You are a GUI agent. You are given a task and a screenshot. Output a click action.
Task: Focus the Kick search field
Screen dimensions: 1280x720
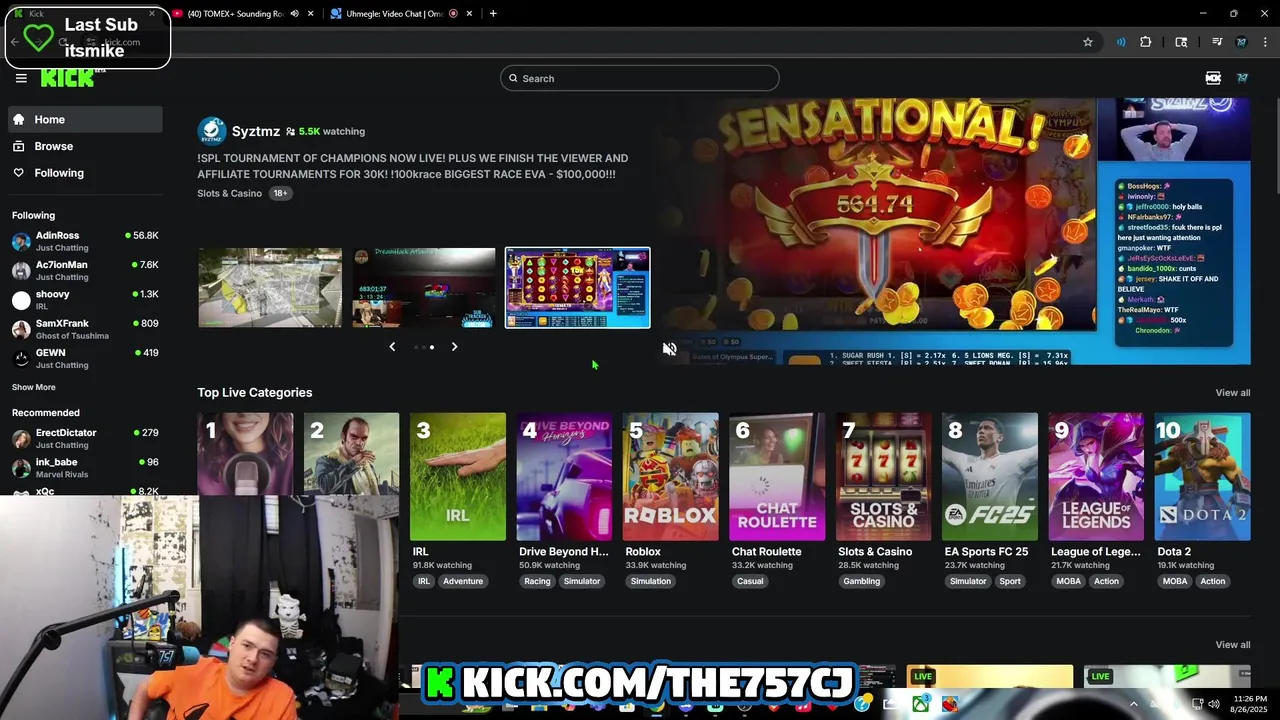tap(640, 78)
